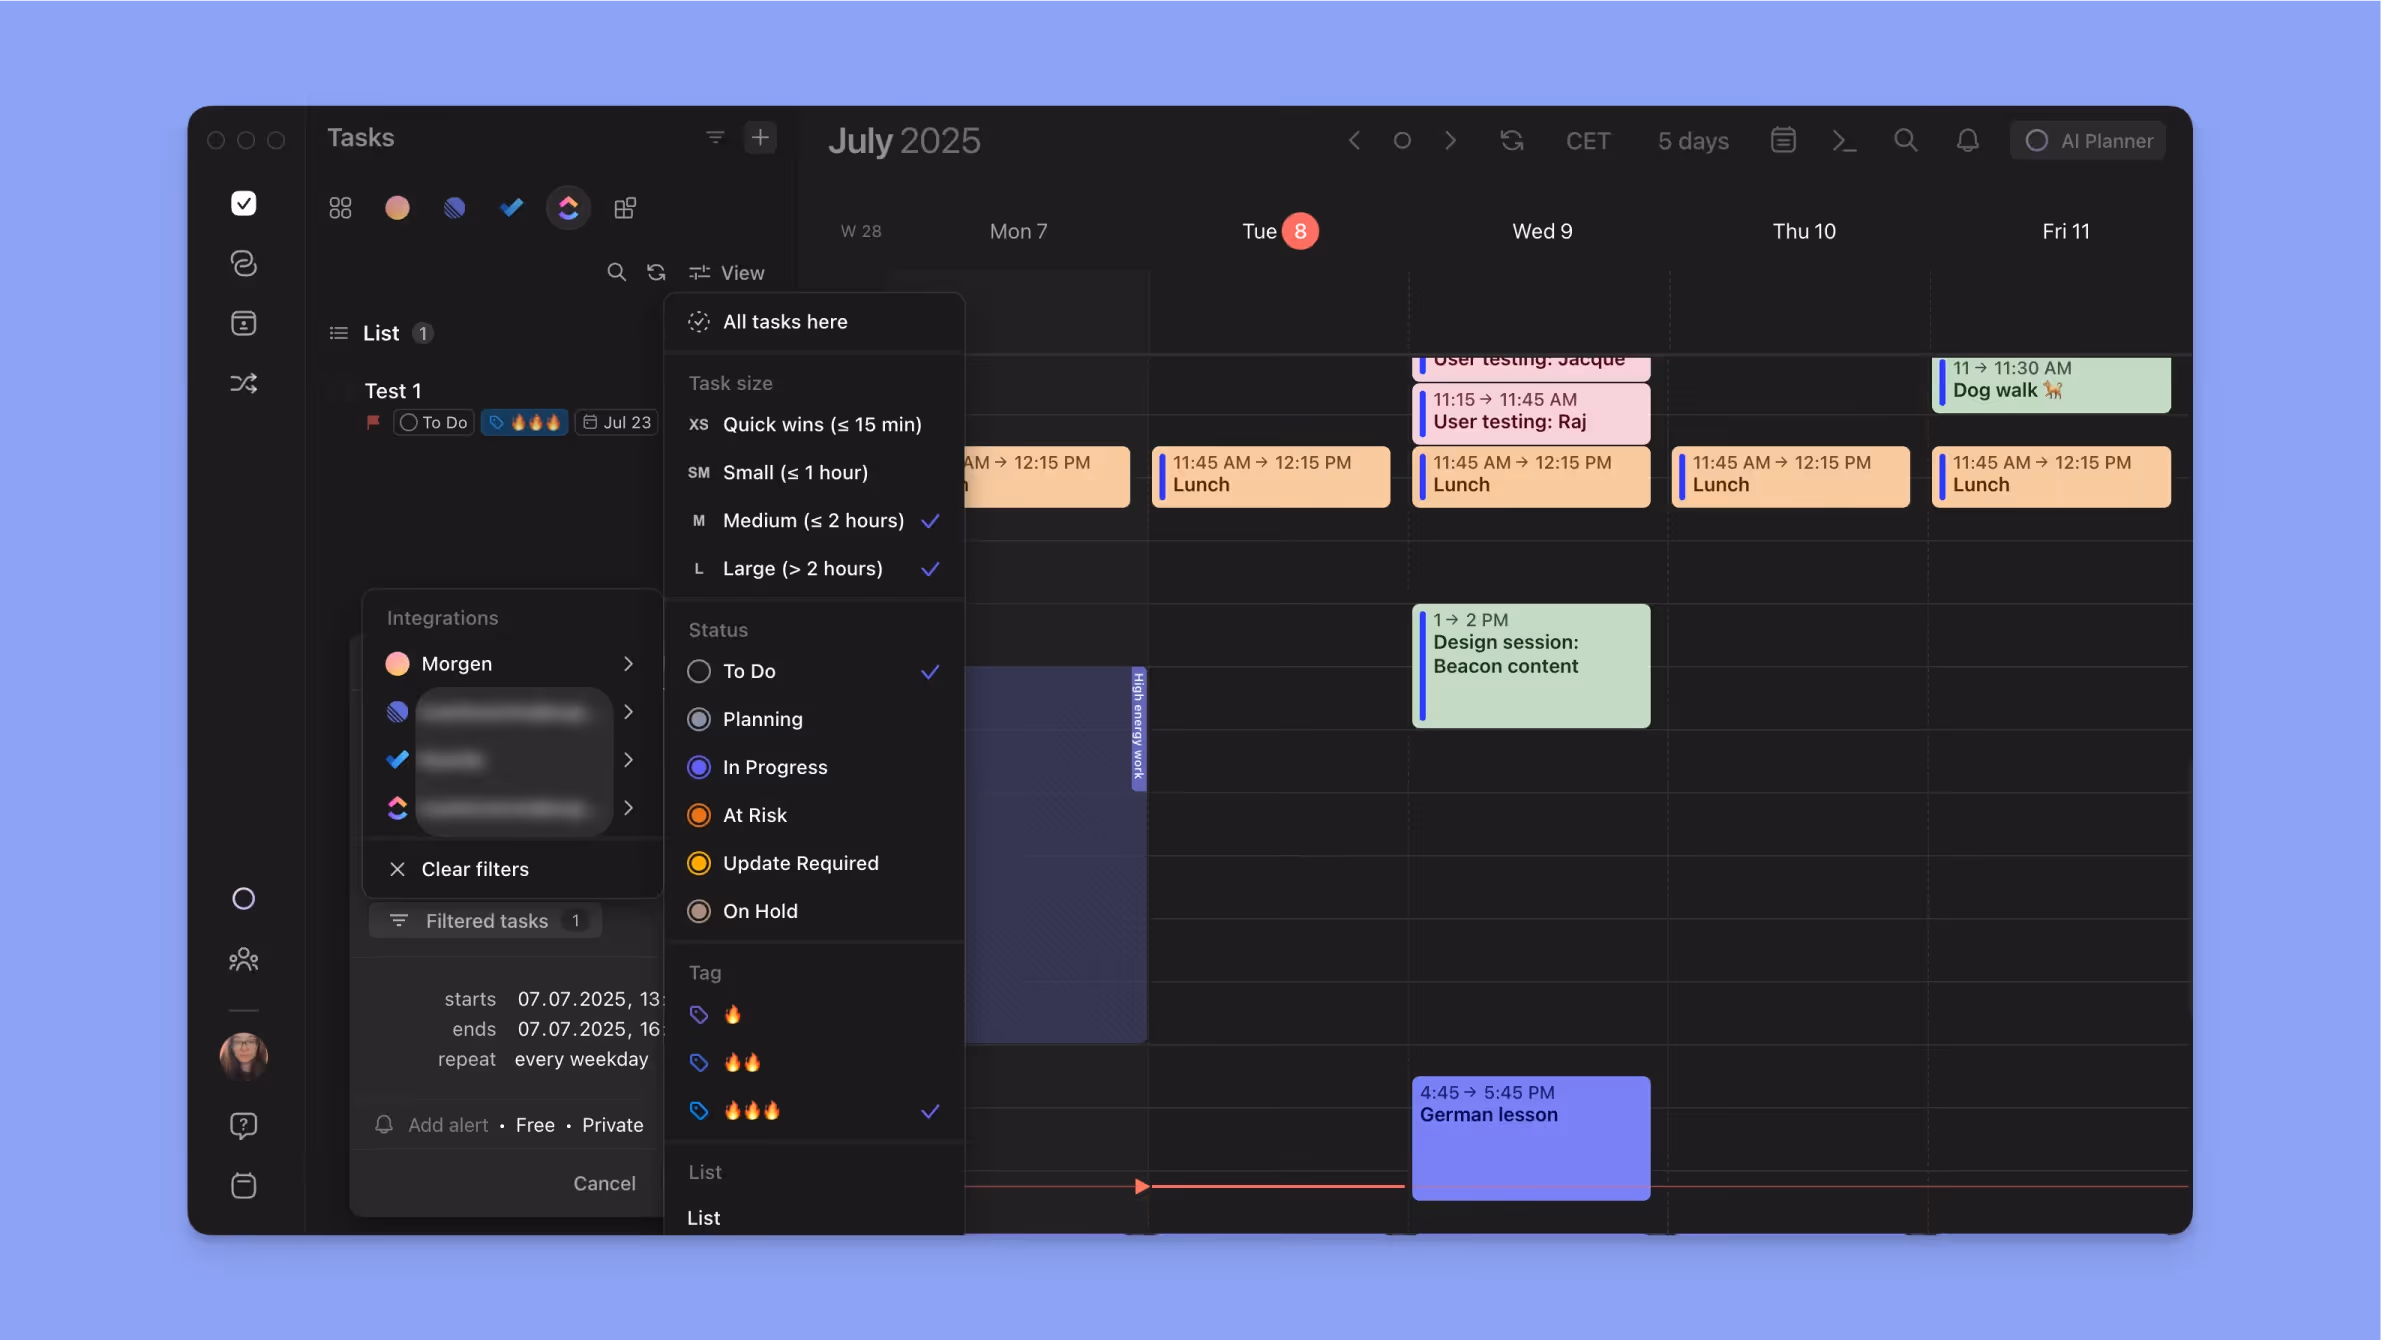Click the sync refresh icon next to CET
Screen dimensions: 2381x1340
[x=1510, y=140]
